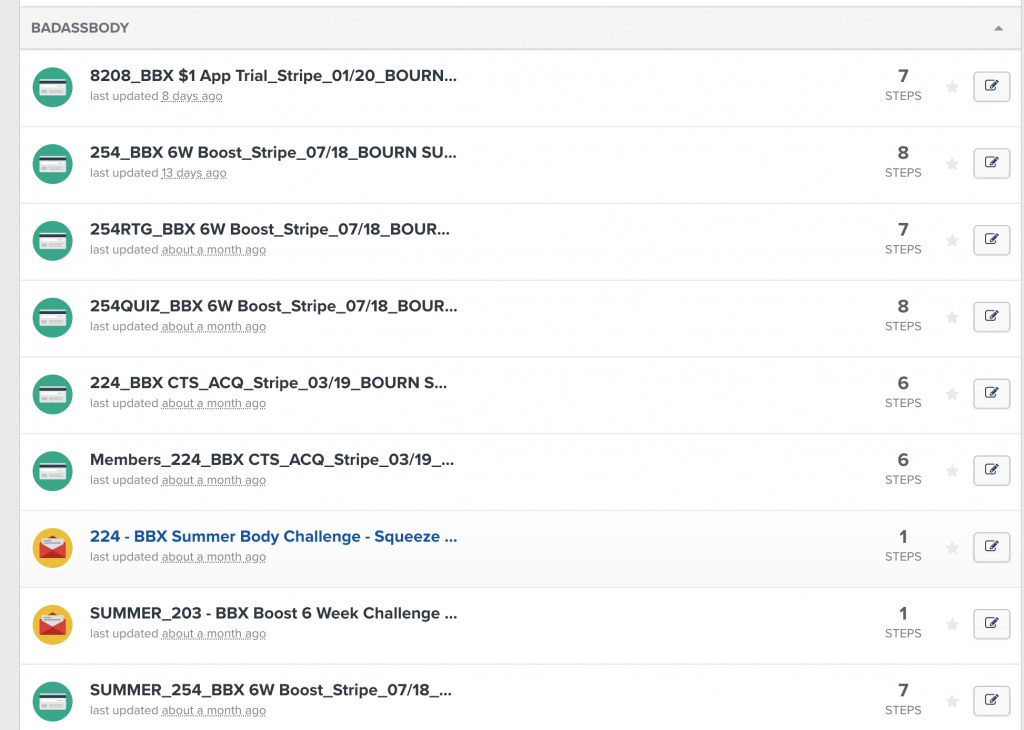This screenshot has width=1024, height=730.
Task: Star the 224_BBX CTS_ACQ funnel
Action: click(x=952, y=394)
